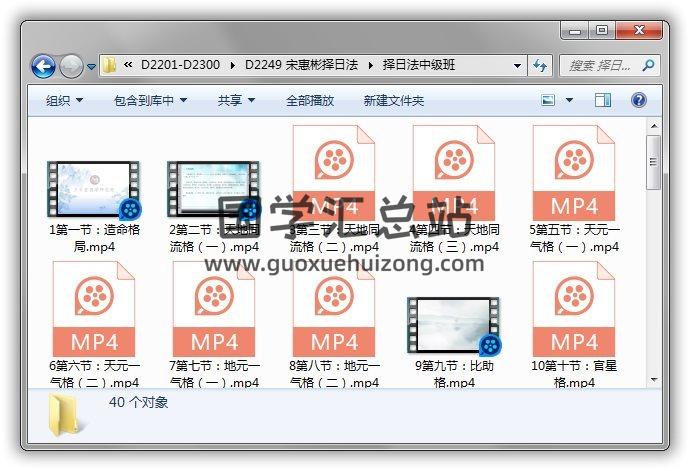Go back with the blue Back arrow
Viewport: 690px width, 471px height.
(43, 66)
